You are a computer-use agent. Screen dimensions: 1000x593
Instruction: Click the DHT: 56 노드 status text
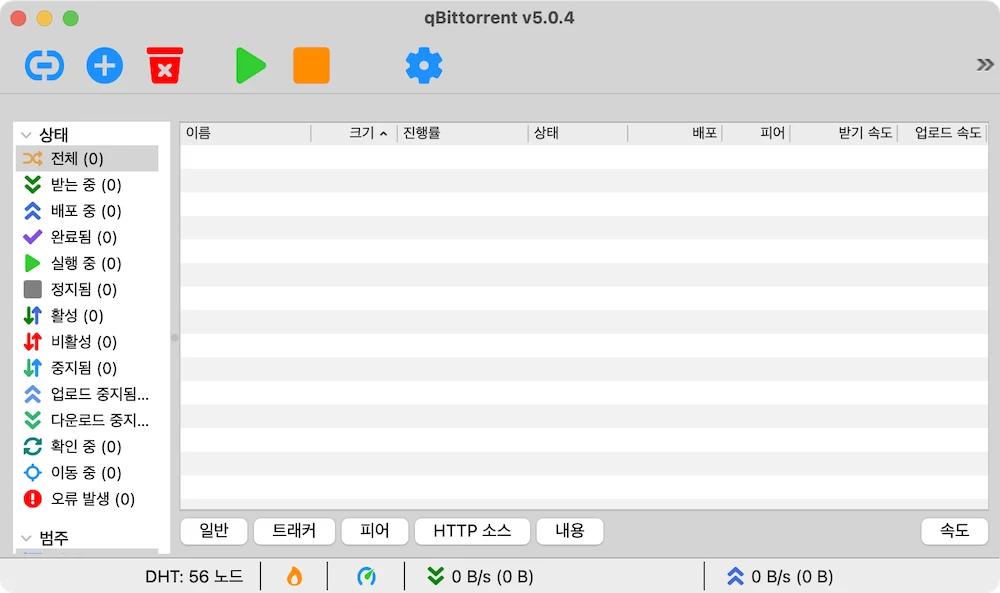[x=194, y=576]
